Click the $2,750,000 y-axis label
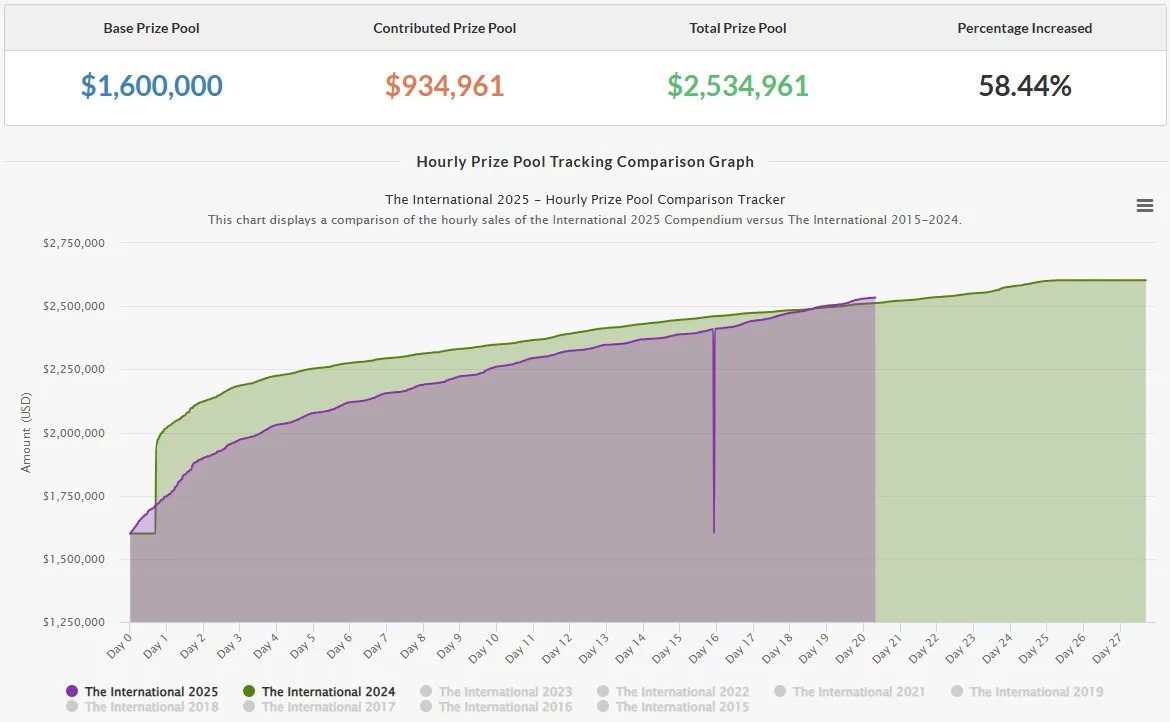Viewport: 1170px width, 722px height. (x=74, y=243)
